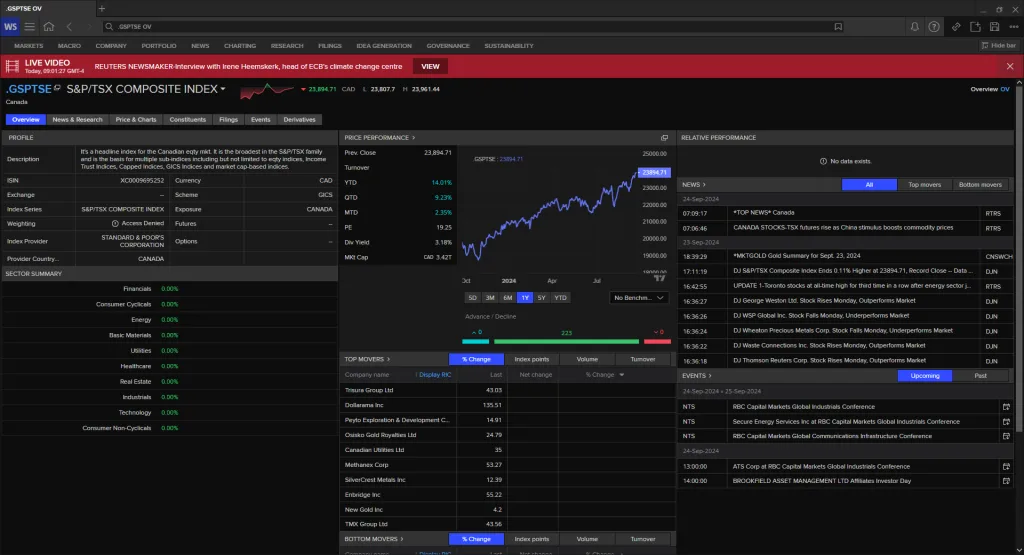Add Secure Energy Services event to calendar
The width and height of the screenshot is (1024, 555).
point(1006,422)
